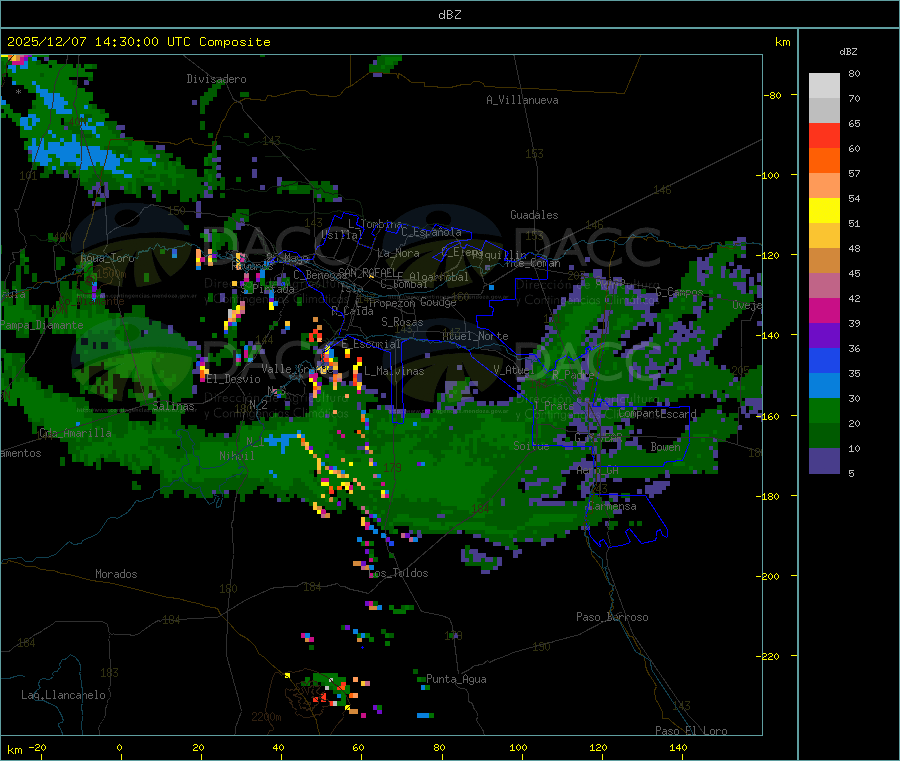Click the Nihuil map label
This screenshot has height=761, width=900.
pos(237,456)
